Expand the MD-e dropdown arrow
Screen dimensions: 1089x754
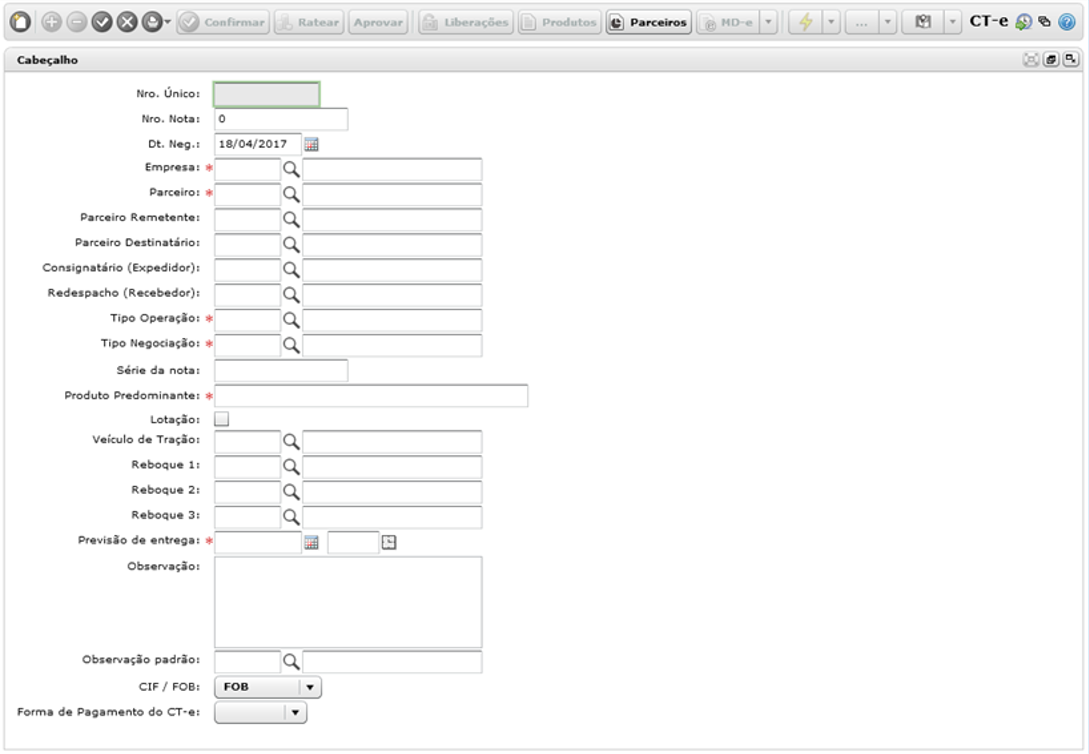(x=768, y=22)
